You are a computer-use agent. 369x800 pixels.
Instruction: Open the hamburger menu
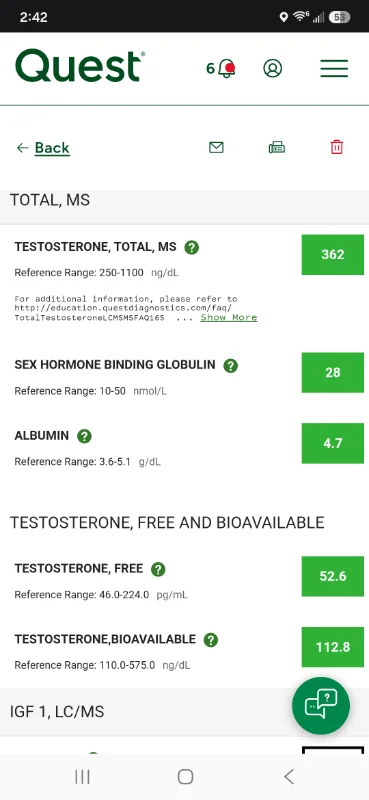pos(334,68)
